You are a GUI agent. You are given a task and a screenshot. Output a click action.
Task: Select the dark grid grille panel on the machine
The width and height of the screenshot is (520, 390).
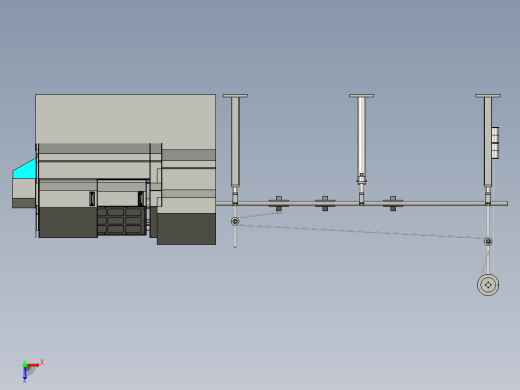[122, 221]
